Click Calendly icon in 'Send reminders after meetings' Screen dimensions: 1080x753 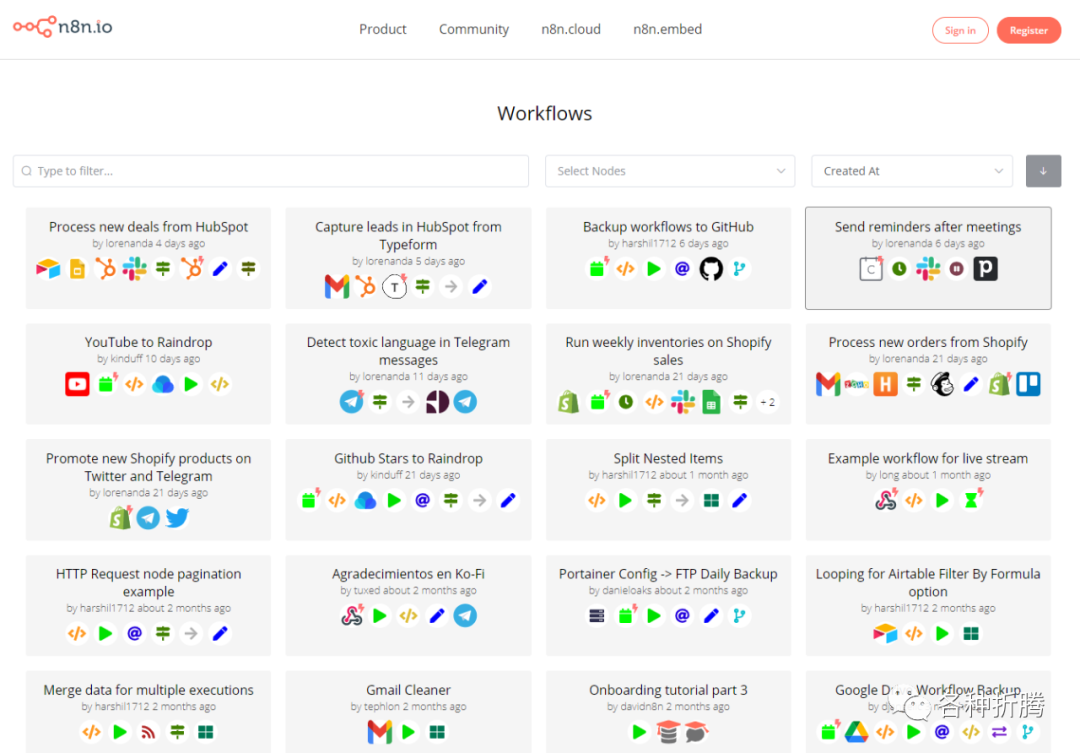(x=871, y=269)
